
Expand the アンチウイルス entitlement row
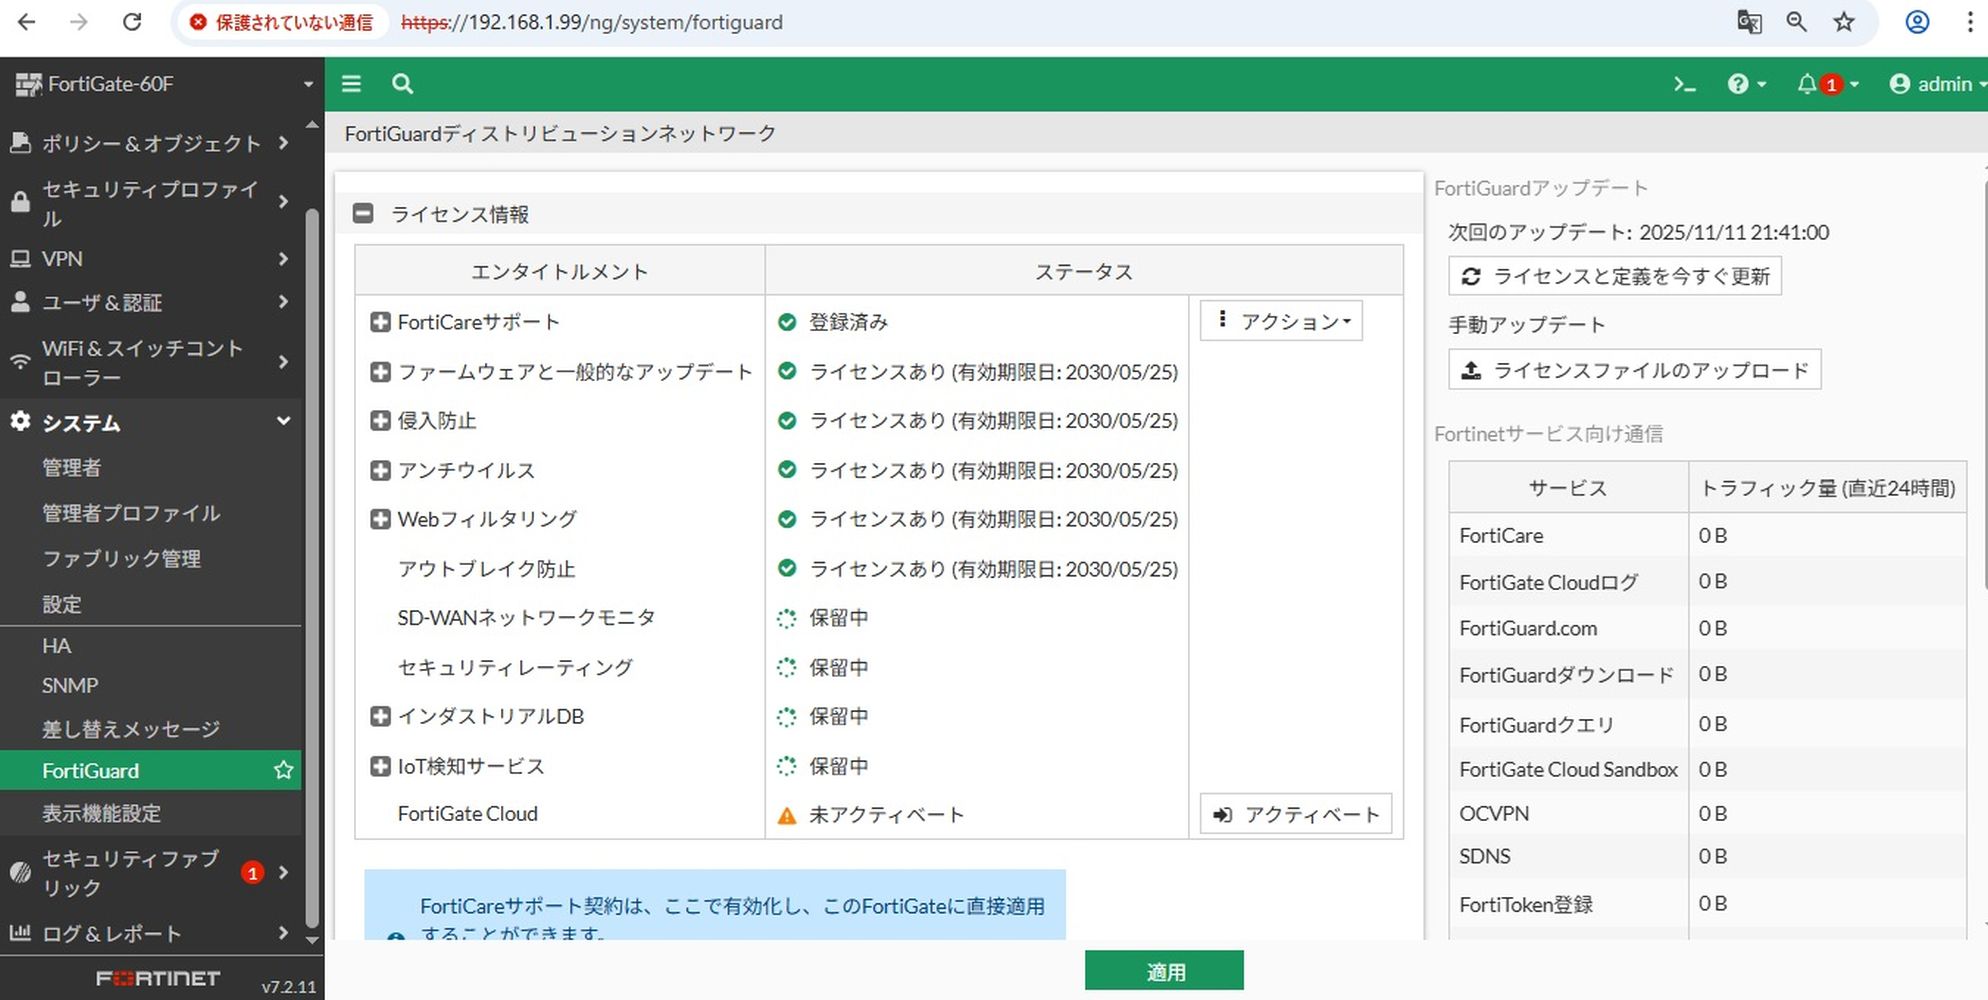tap(380, 470)
